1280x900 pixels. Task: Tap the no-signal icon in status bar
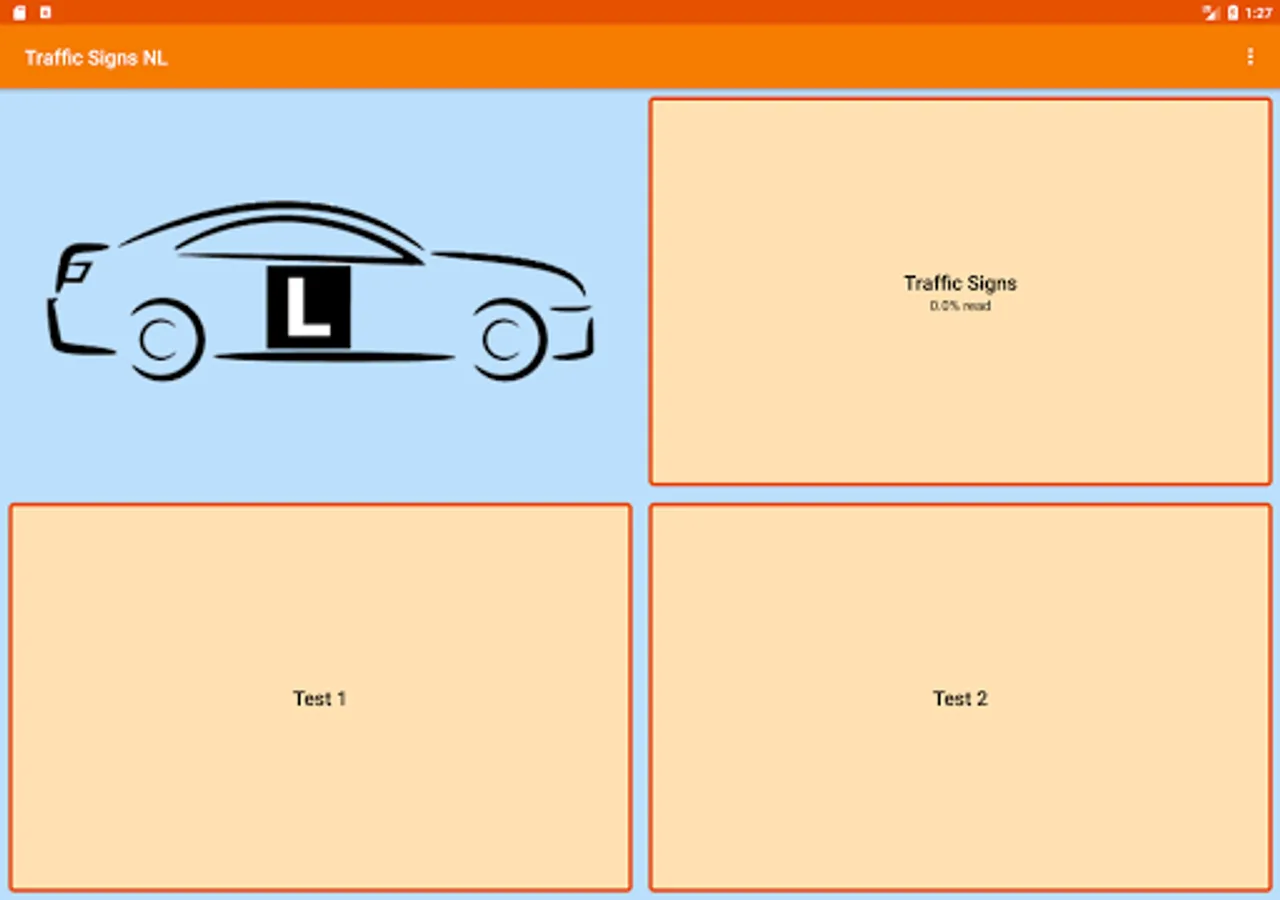tap(1211, 13)
